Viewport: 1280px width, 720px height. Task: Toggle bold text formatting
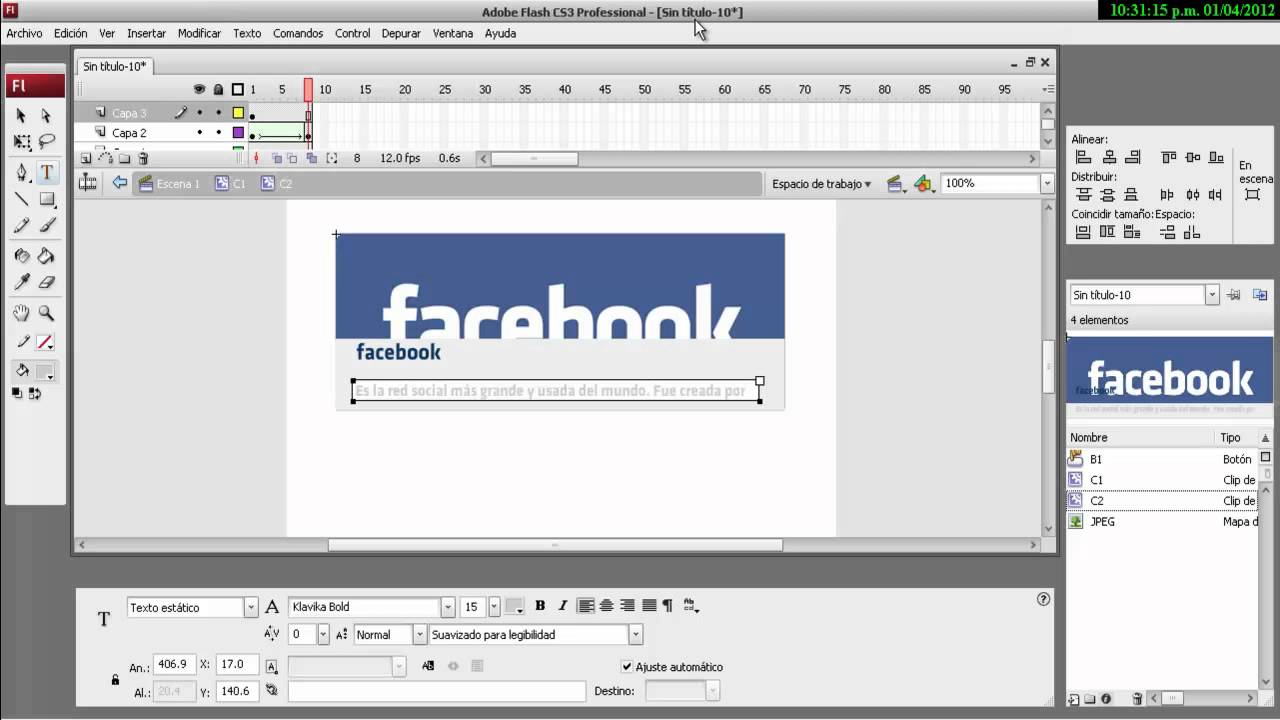(x=540, y=606)
